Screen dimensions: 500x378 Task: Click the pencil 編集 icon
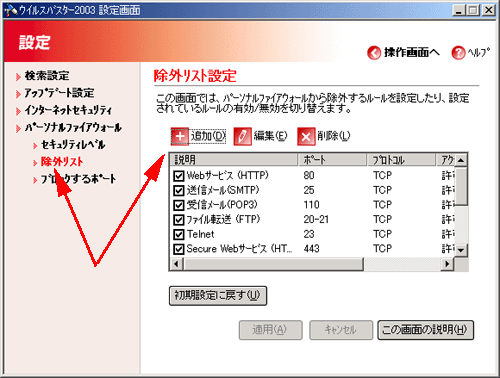[242, 136]
